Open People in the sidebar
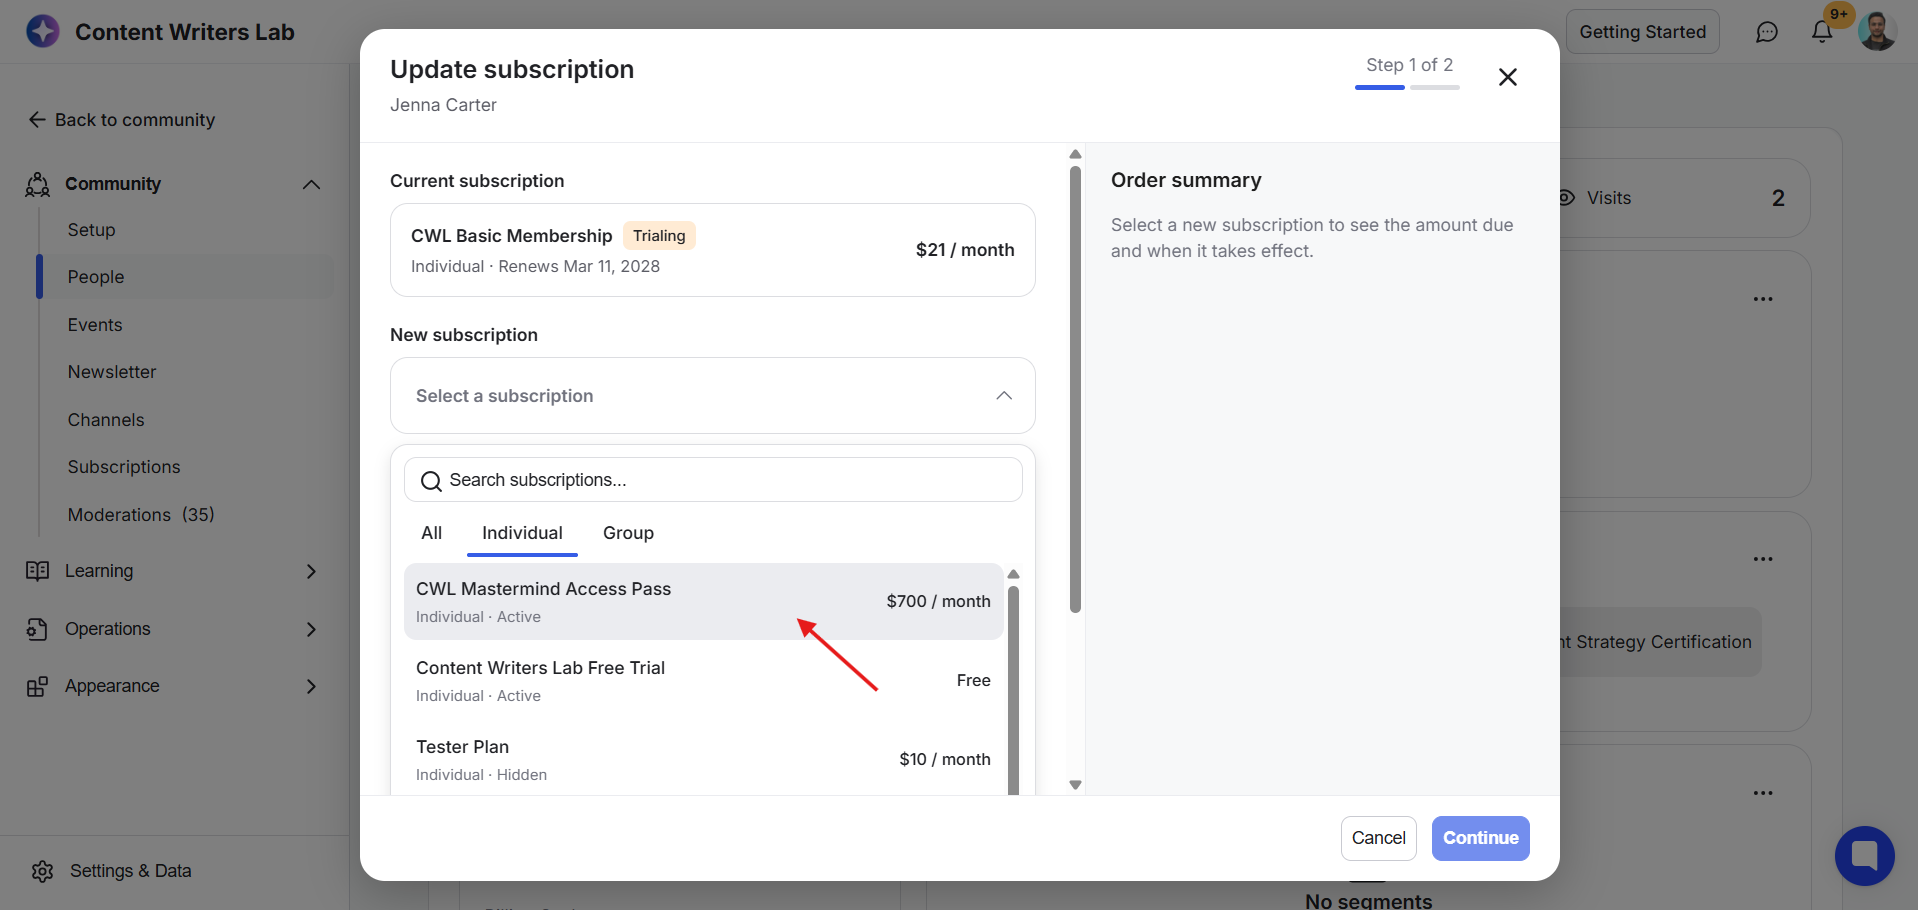Viewport: 1918px width, 910px height. 186,277
